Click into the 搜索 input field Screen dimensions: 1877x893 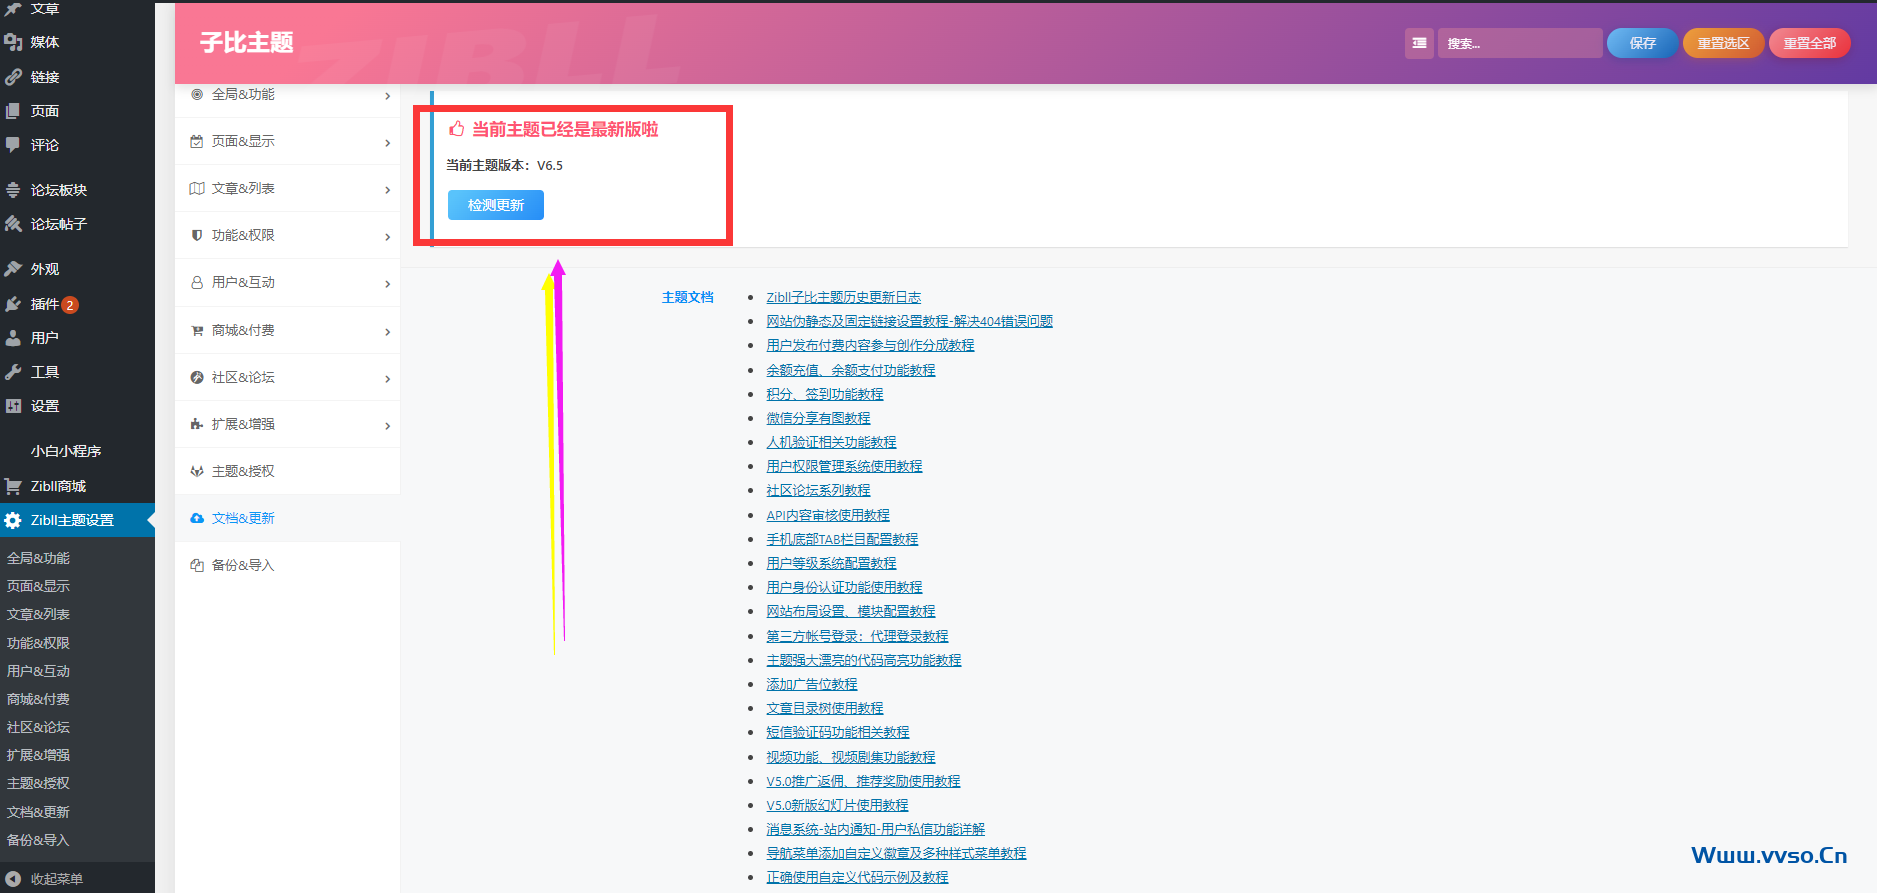click(x=1518, y=43)
